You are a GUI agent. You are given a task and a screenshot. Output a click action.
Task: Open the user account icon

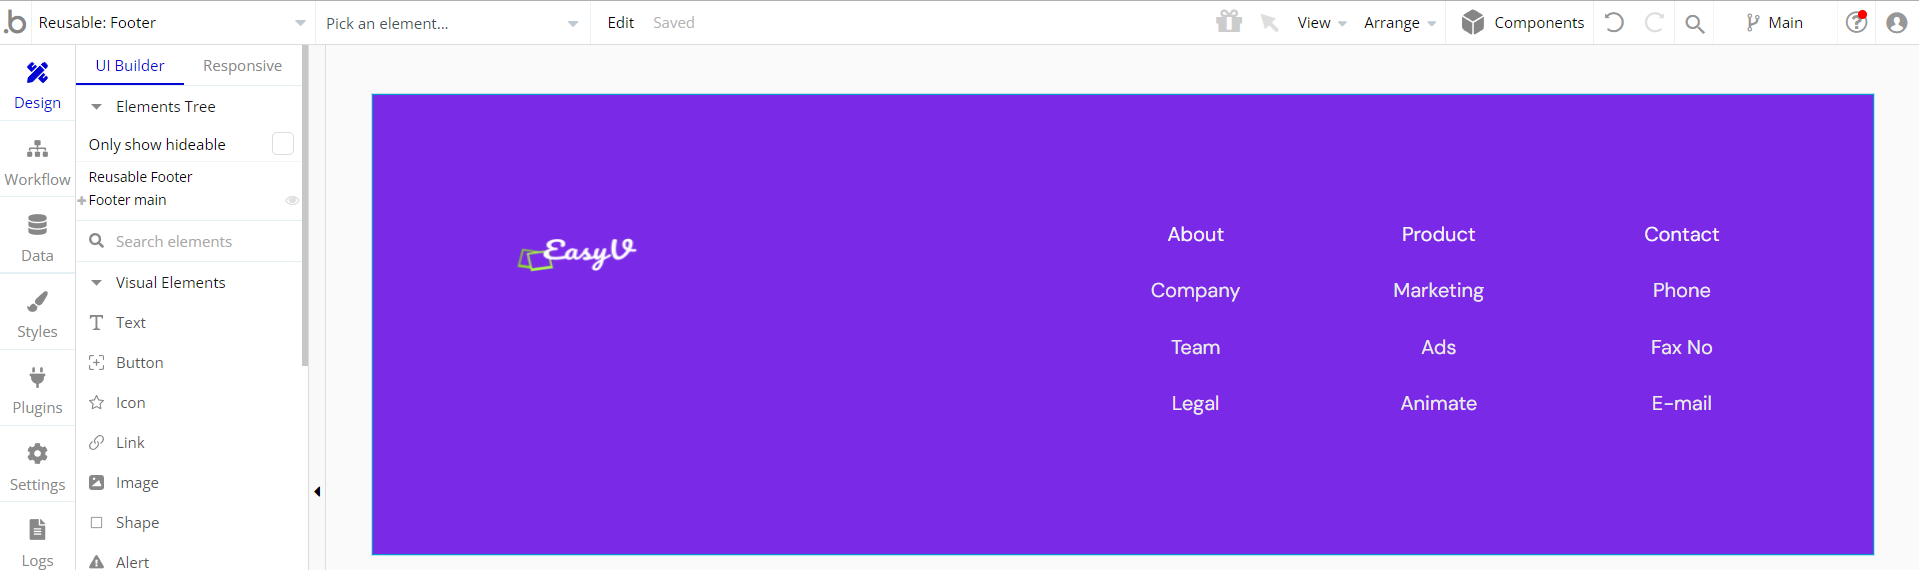point(1896,22)
